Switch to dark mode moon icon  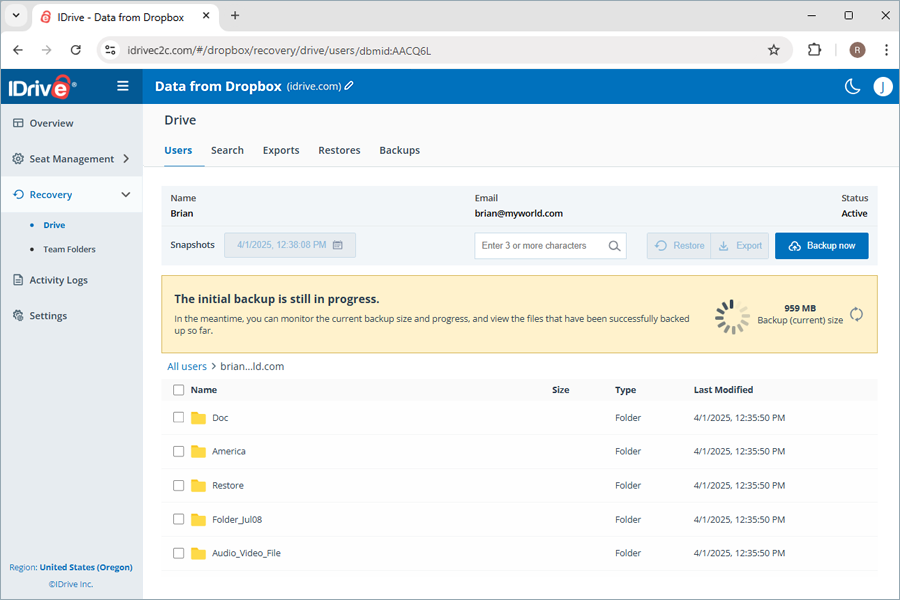(x=852, y=87)
